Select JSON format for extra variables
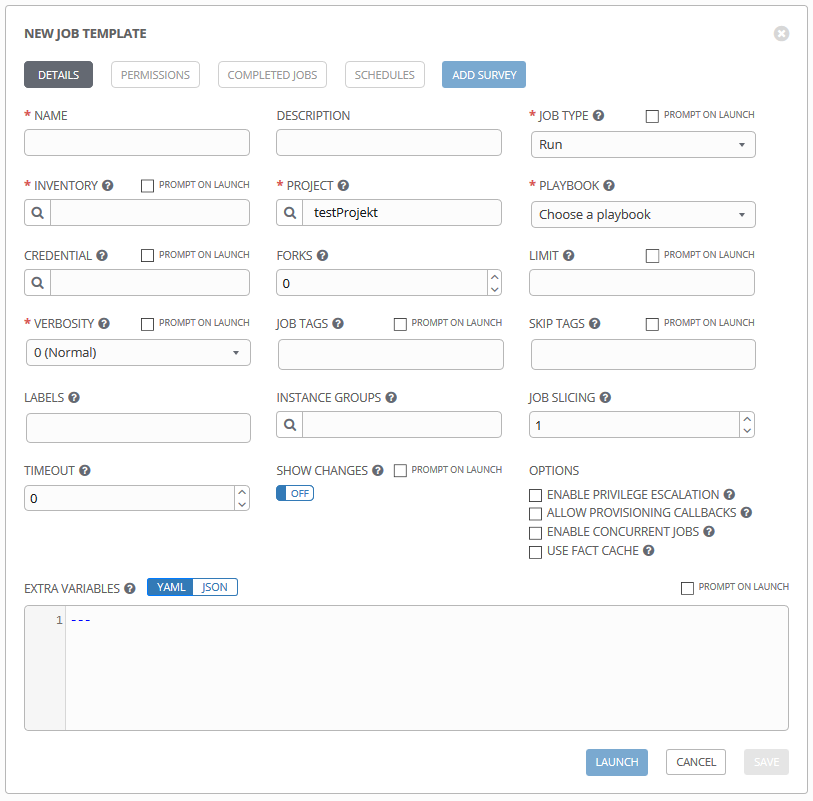This screenshot has height=801, width=813. [x=215, y=587]
